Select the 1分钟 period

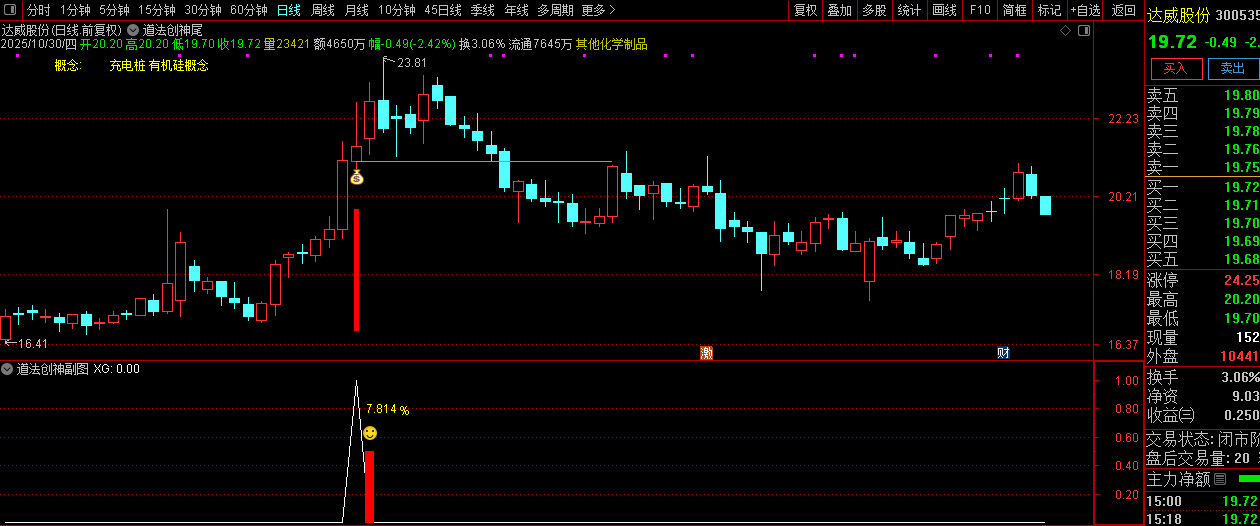coord(75,10)
